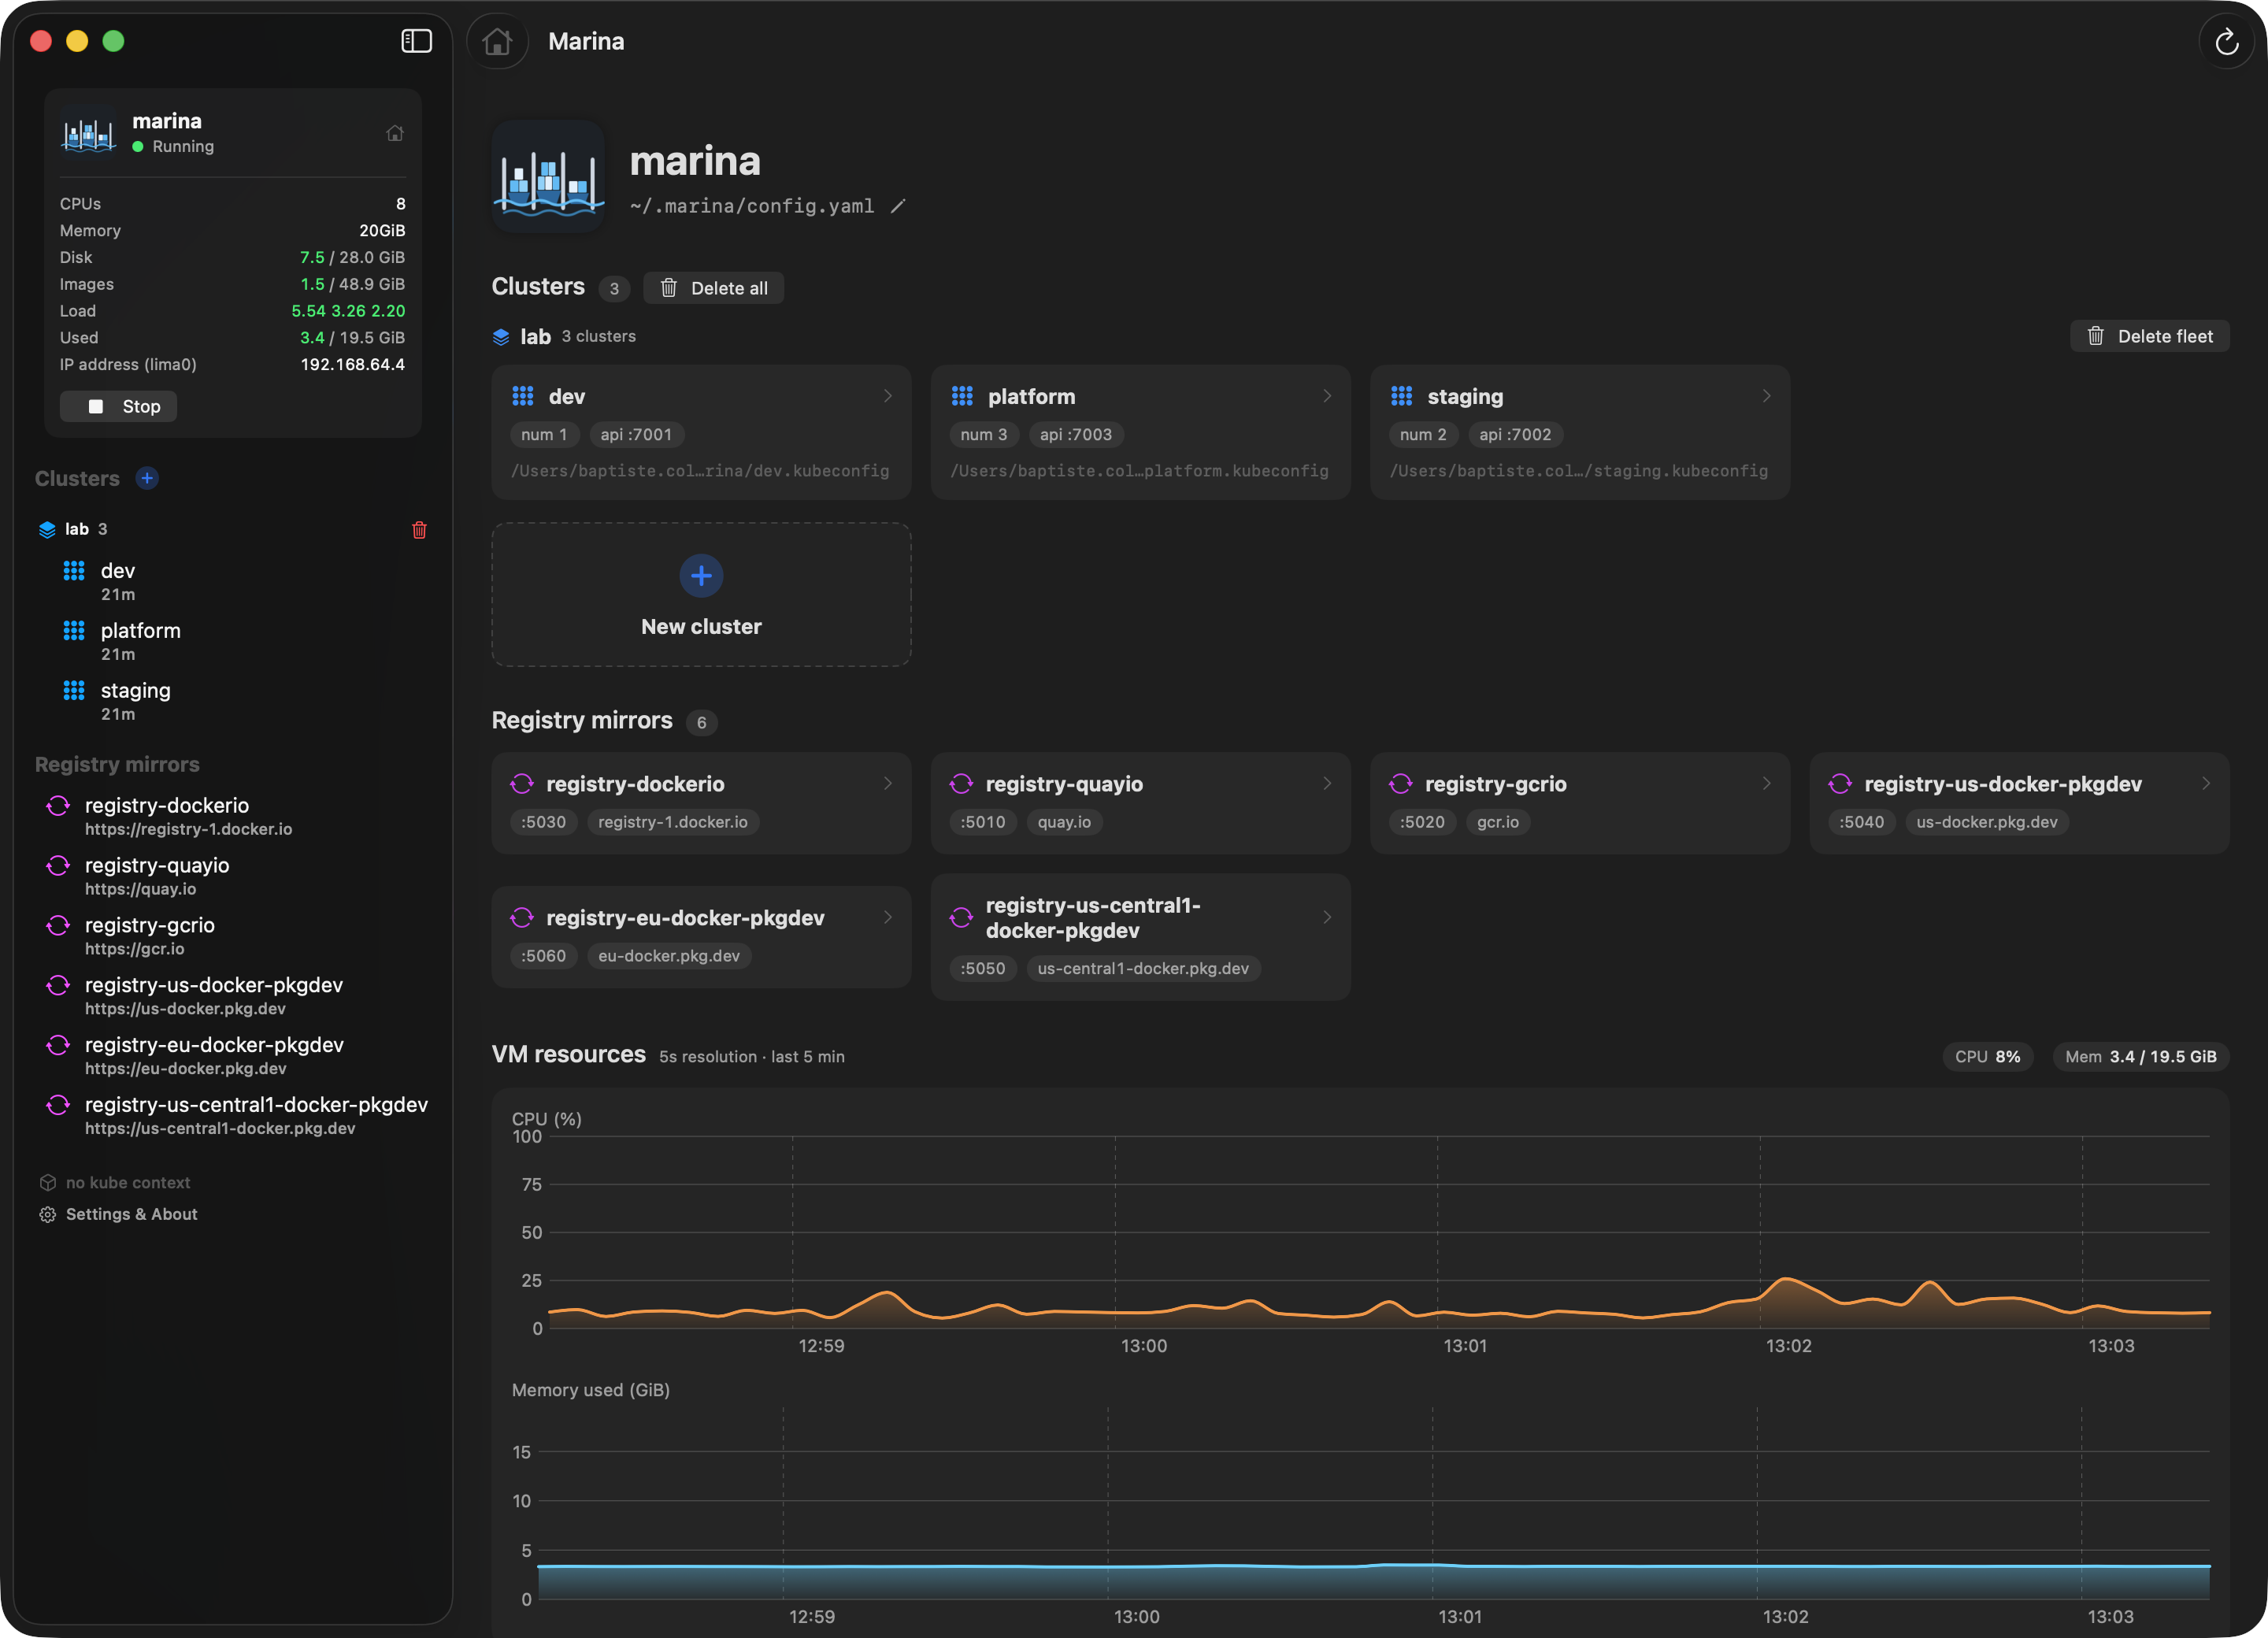The width and height of the screenshot is (2268, 1638).
Task: Select registry-dockerio in sidebar mirrors list
Action: 233,816
